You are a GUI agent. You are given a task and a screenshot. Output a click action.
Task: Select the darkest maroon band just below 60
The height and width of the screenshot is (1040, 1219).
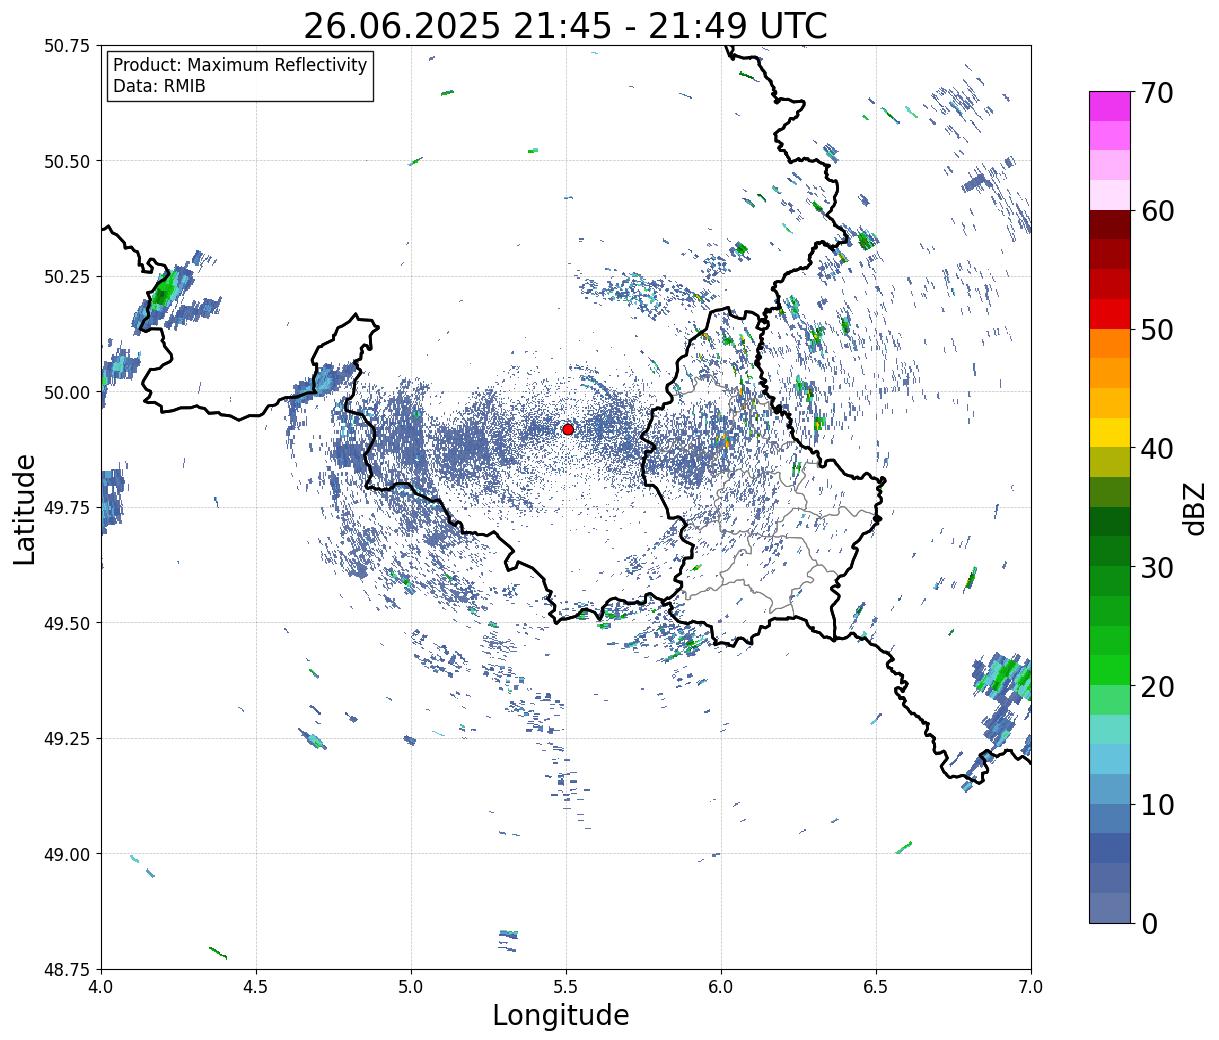point(1110,224)
